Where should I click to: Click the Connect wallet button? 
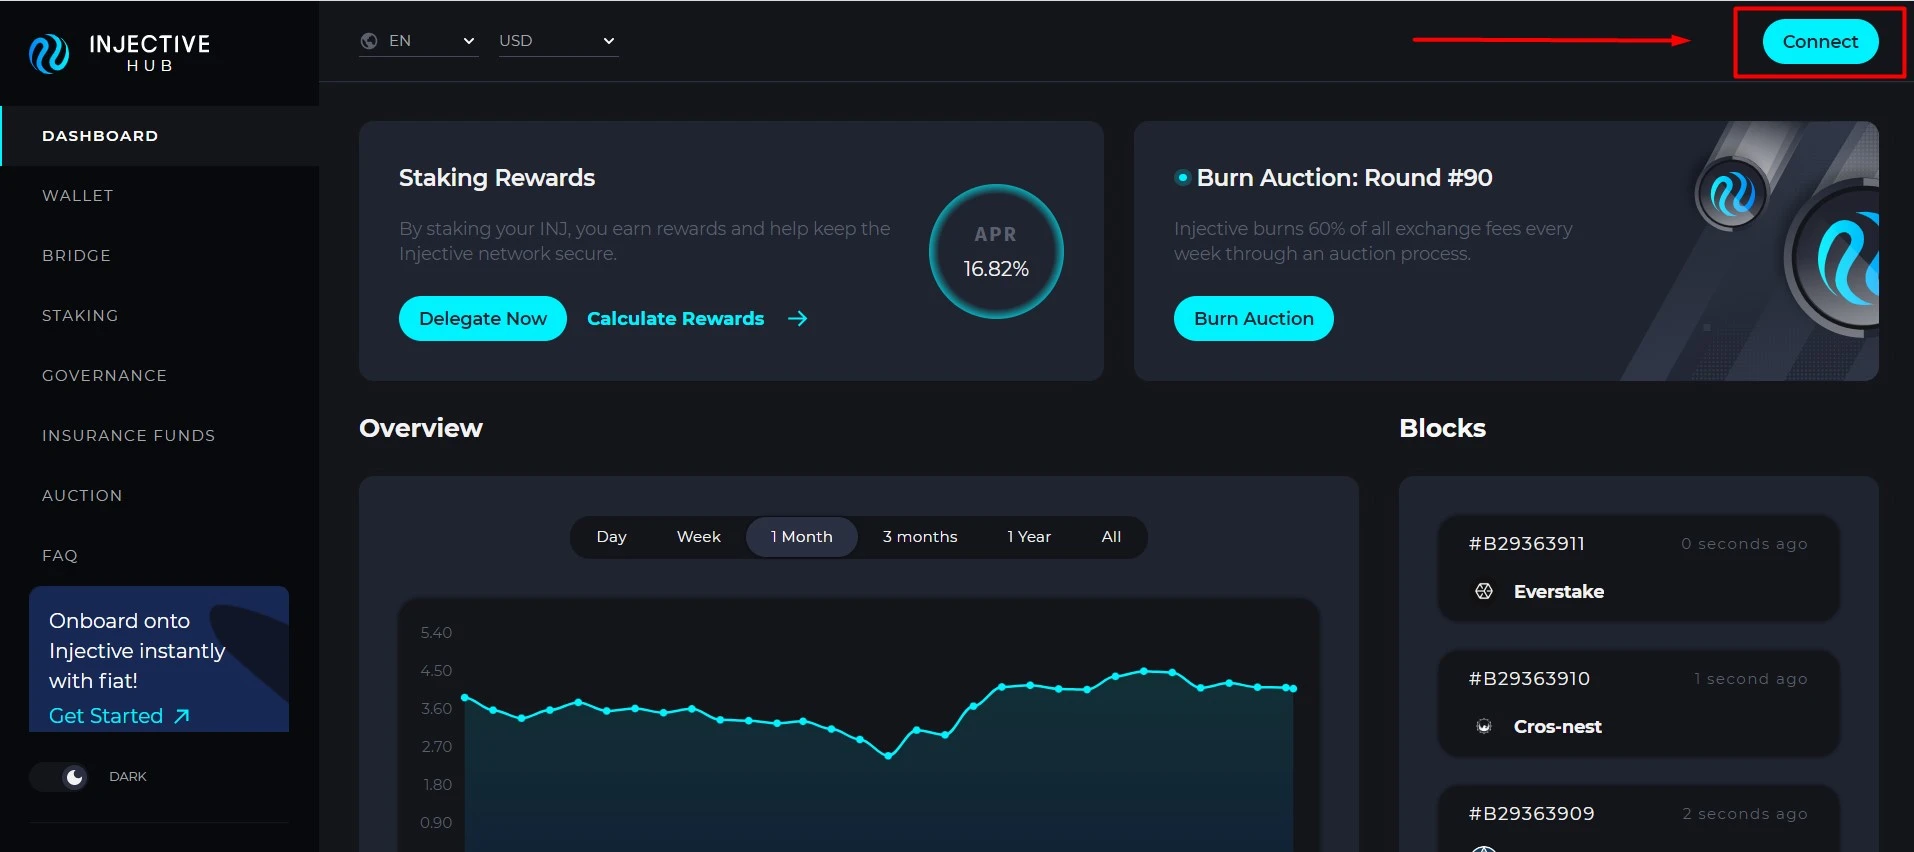click(x=1820, y=42)
